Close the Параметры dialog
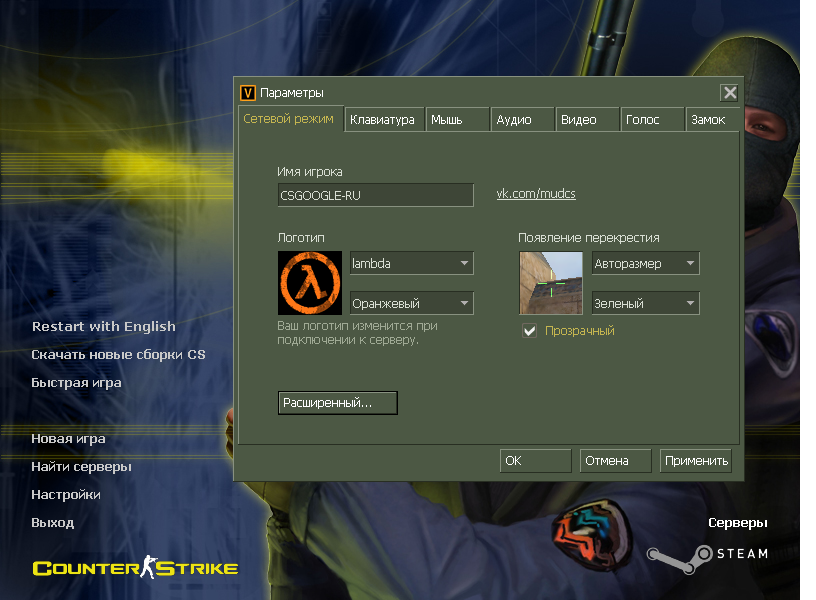 click(x=730, y=93)
